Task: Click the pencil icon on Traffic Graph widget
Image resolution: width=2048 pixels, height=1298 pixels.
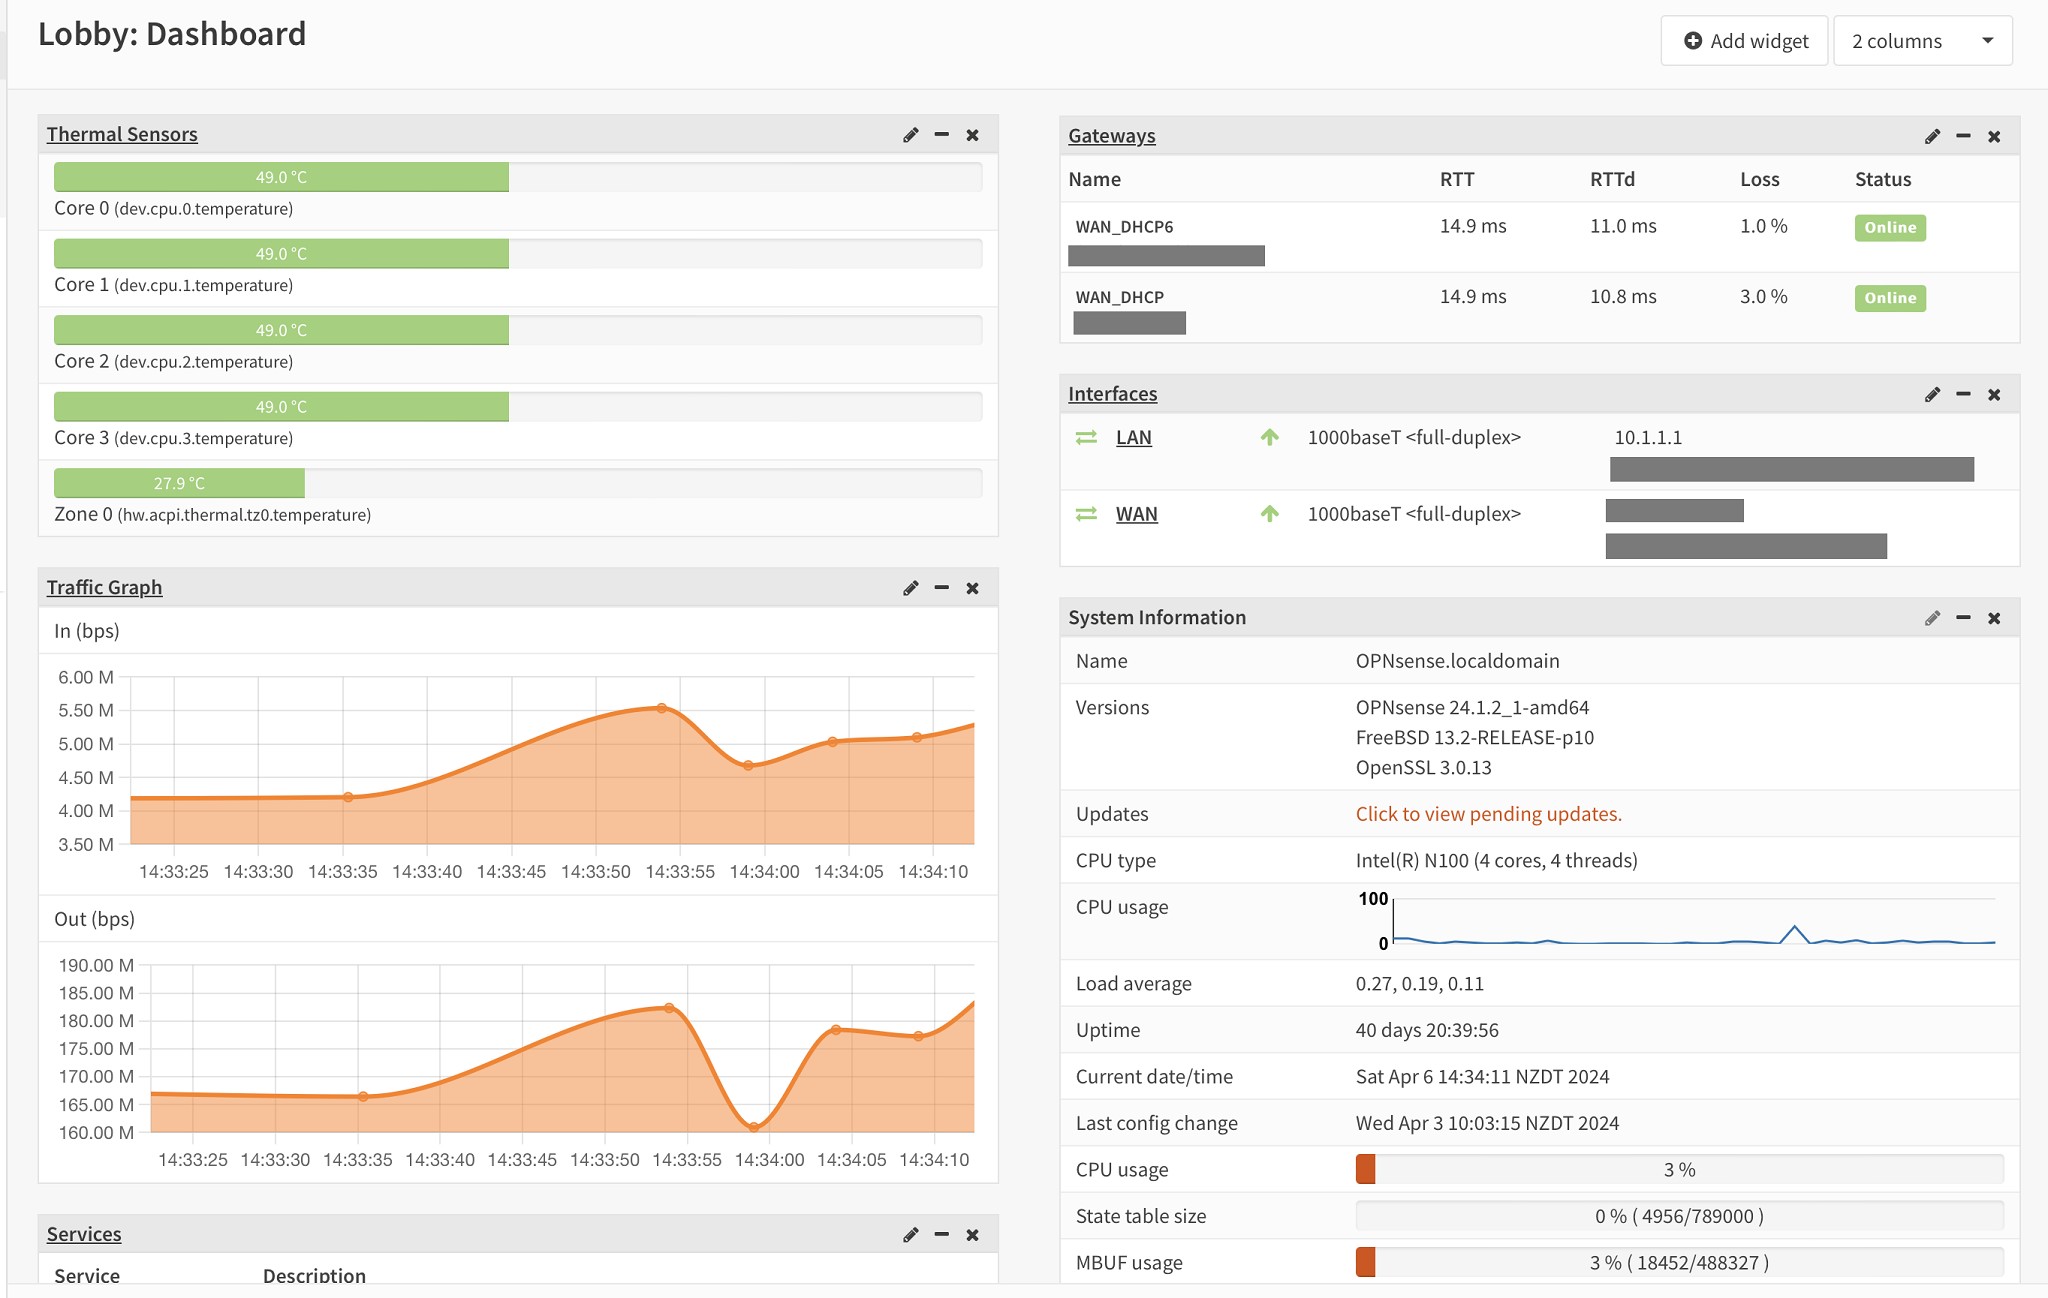Action: 910,588
